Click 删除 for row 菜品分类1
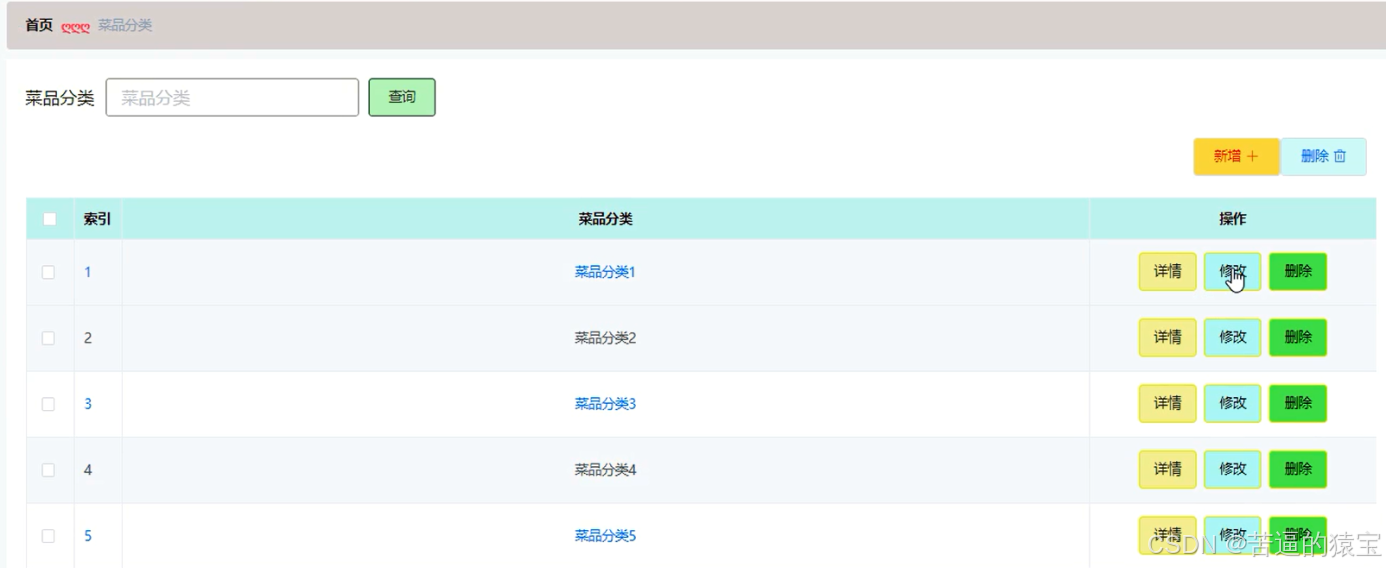Image resolution: width=1386 pixels, height=568 pixels. tap(1298, 272)
